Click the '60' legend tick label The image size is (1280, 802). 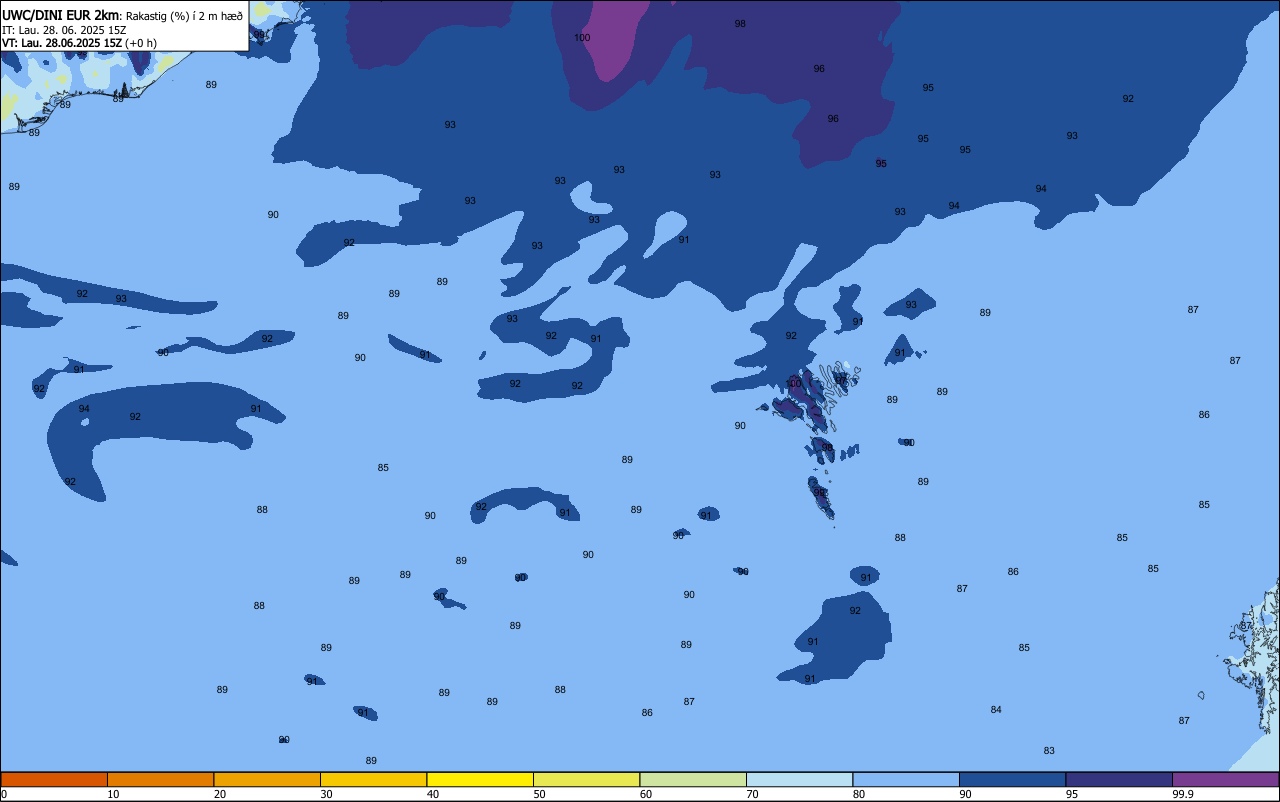pyautogui.click(x=646, y=794)
